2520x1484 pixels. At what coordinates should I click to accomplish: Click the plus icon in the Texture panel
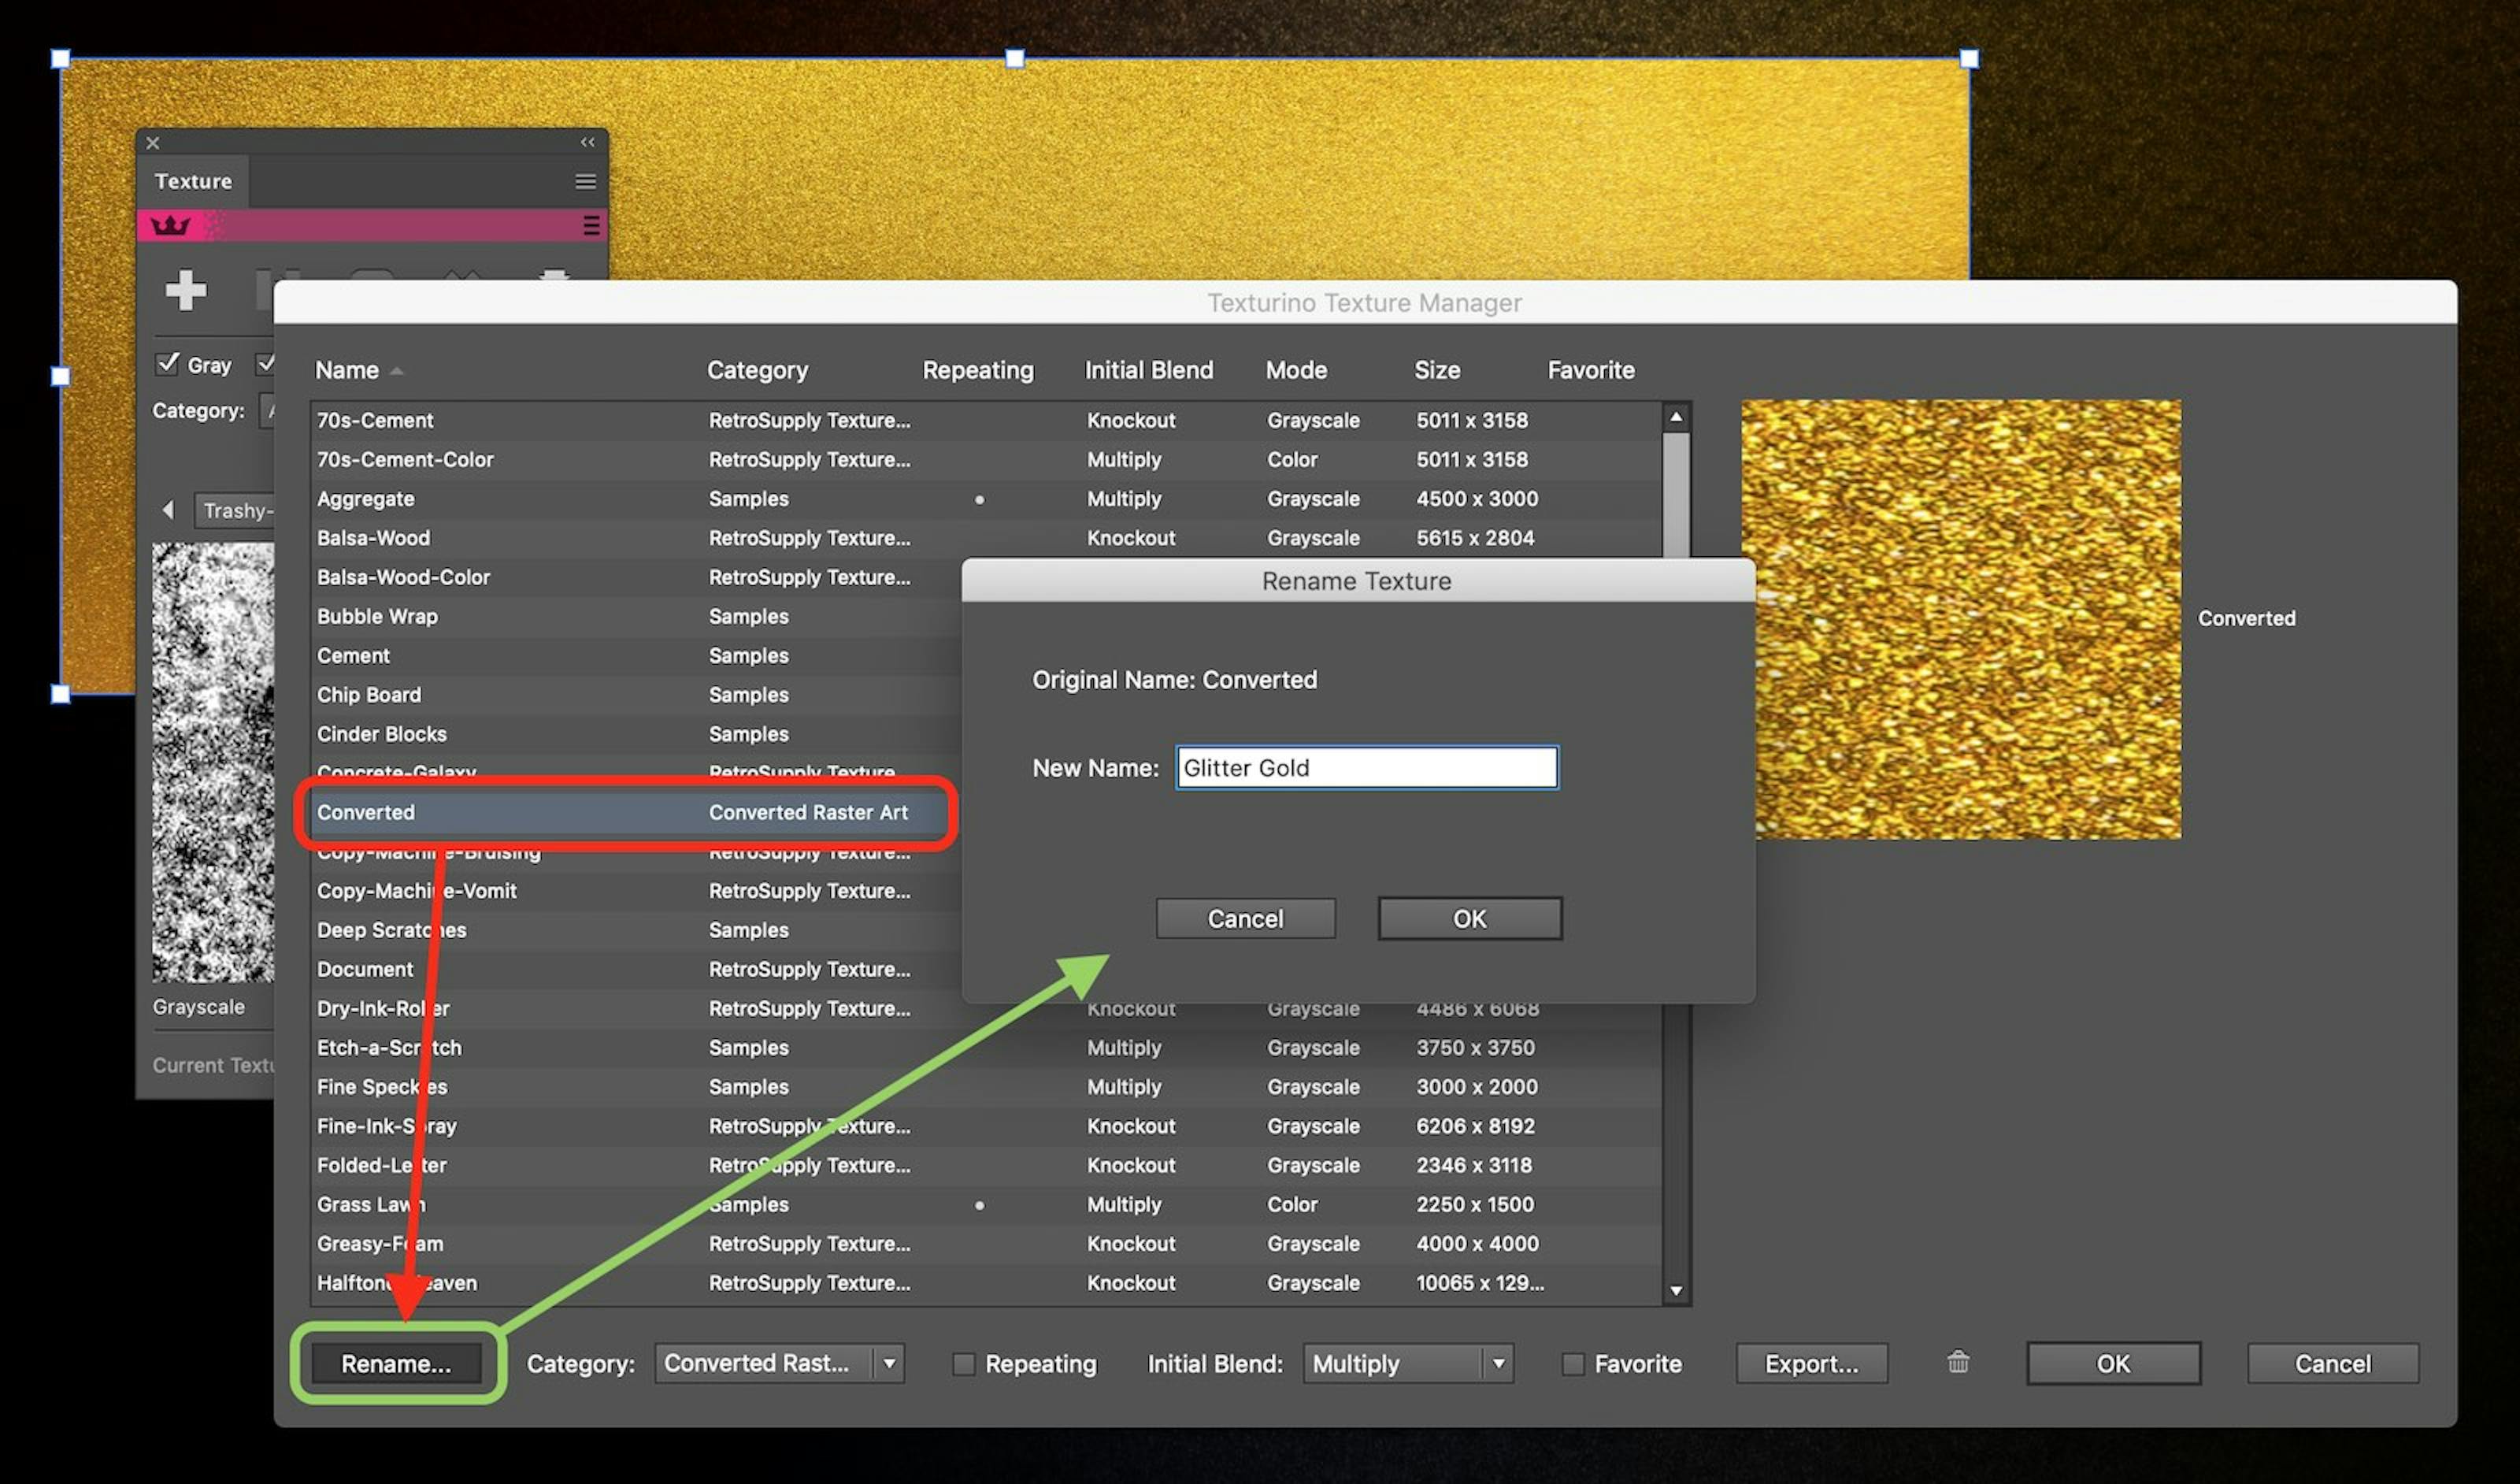click(x=185, y=290)
